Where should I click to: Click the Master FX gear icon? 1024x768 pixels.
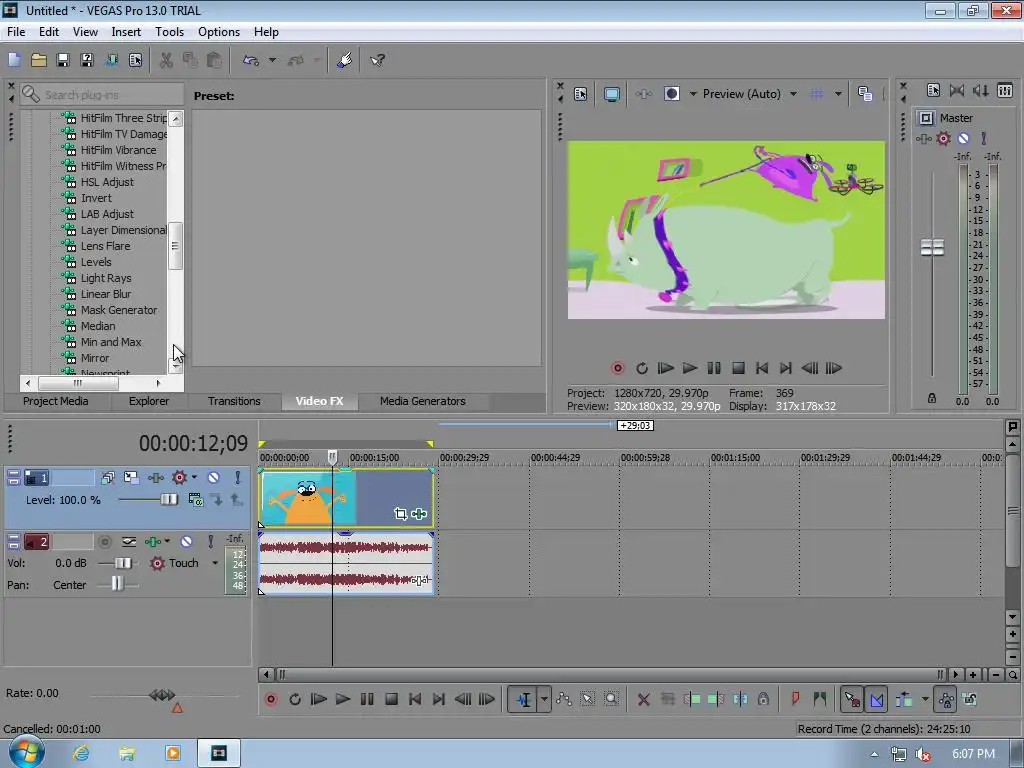943,138
